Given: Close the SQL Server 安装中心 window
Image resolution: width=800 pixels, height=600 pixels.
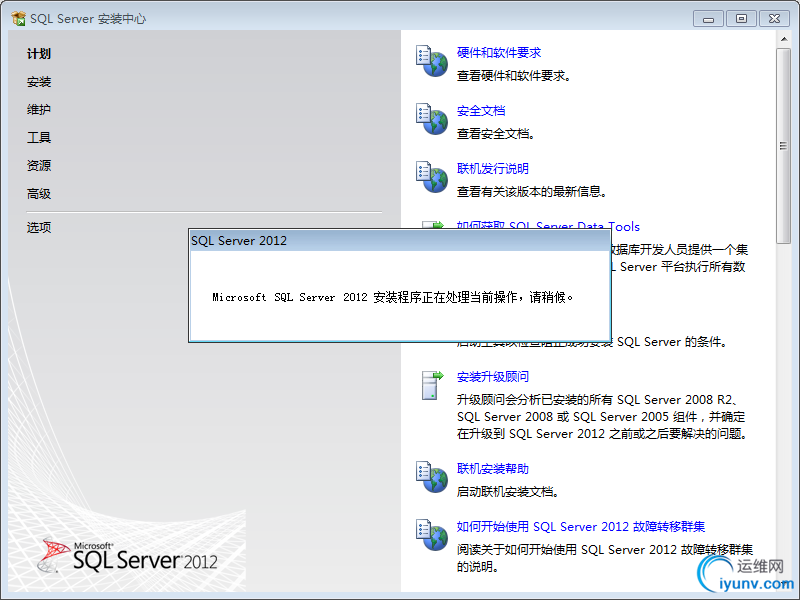Looking at the screenshot, I should coord(774,19).
